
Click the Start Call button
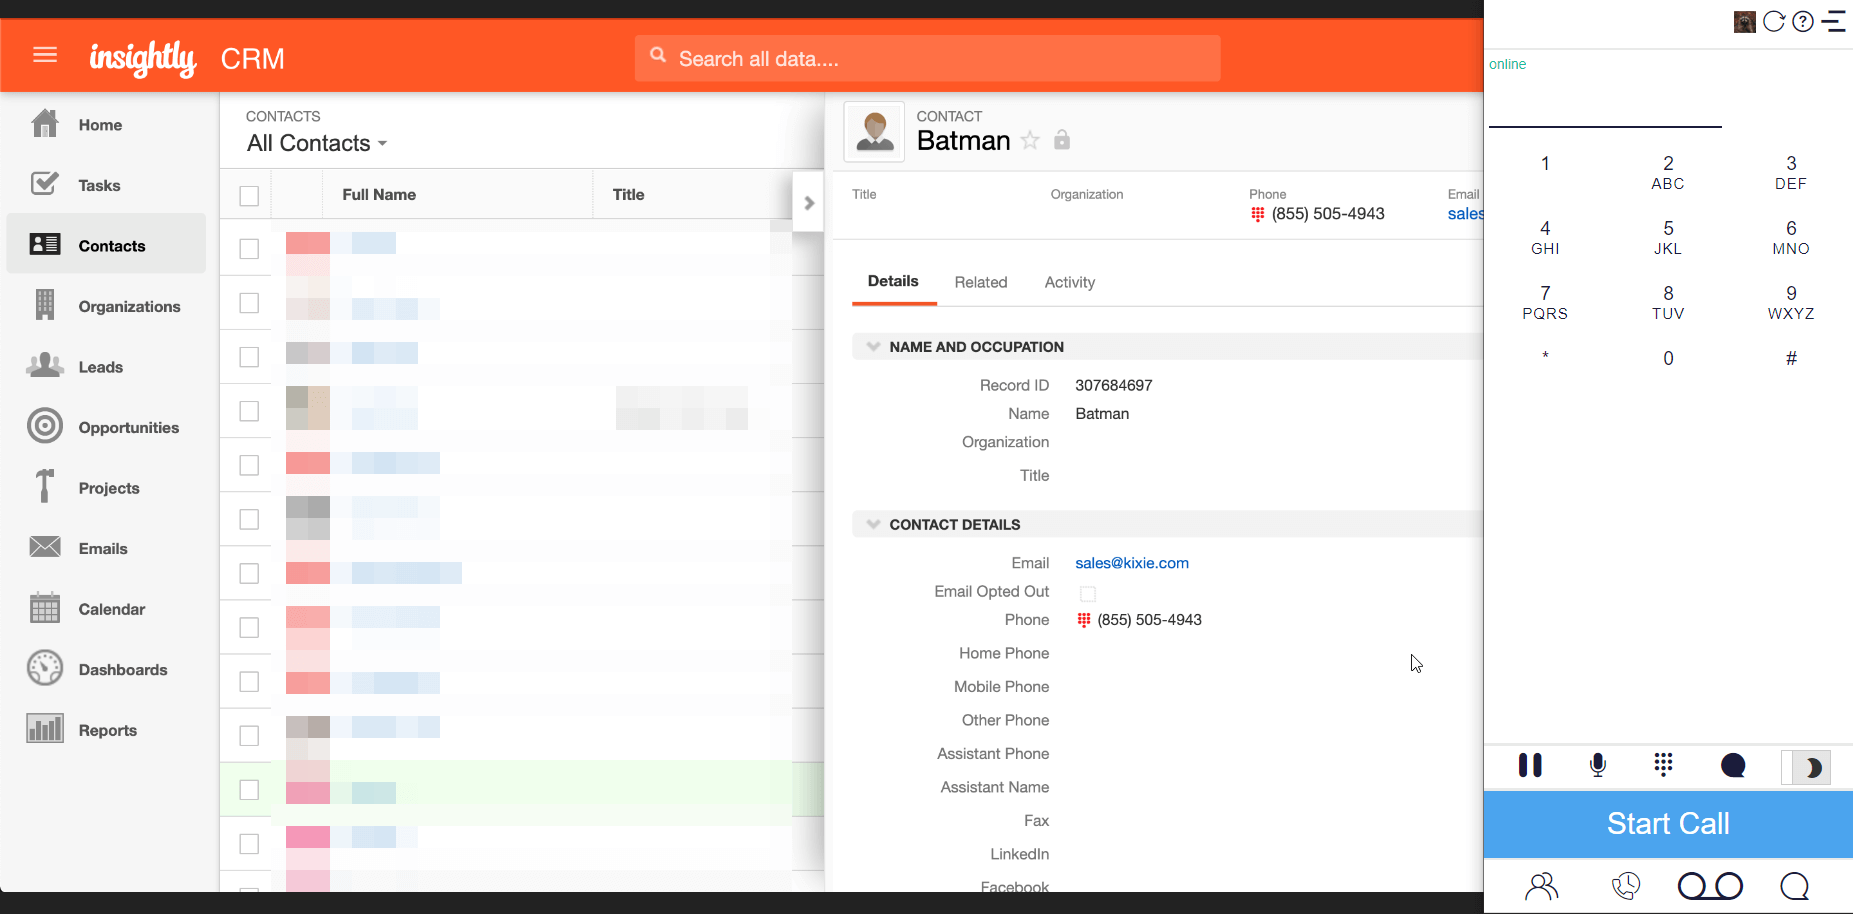point(1668,824)
